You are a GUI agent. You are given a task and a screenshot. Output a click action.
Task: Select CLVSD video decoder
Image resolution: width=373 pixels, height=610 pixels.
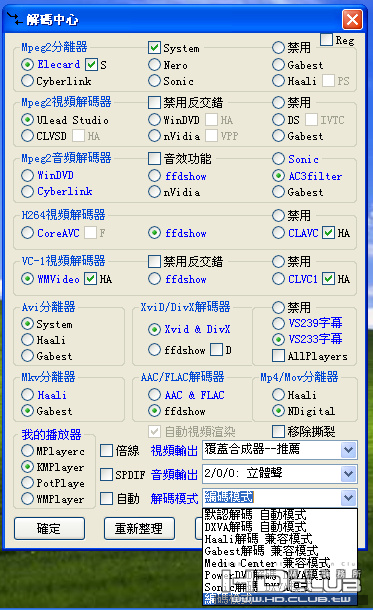(x=27, y=136)
